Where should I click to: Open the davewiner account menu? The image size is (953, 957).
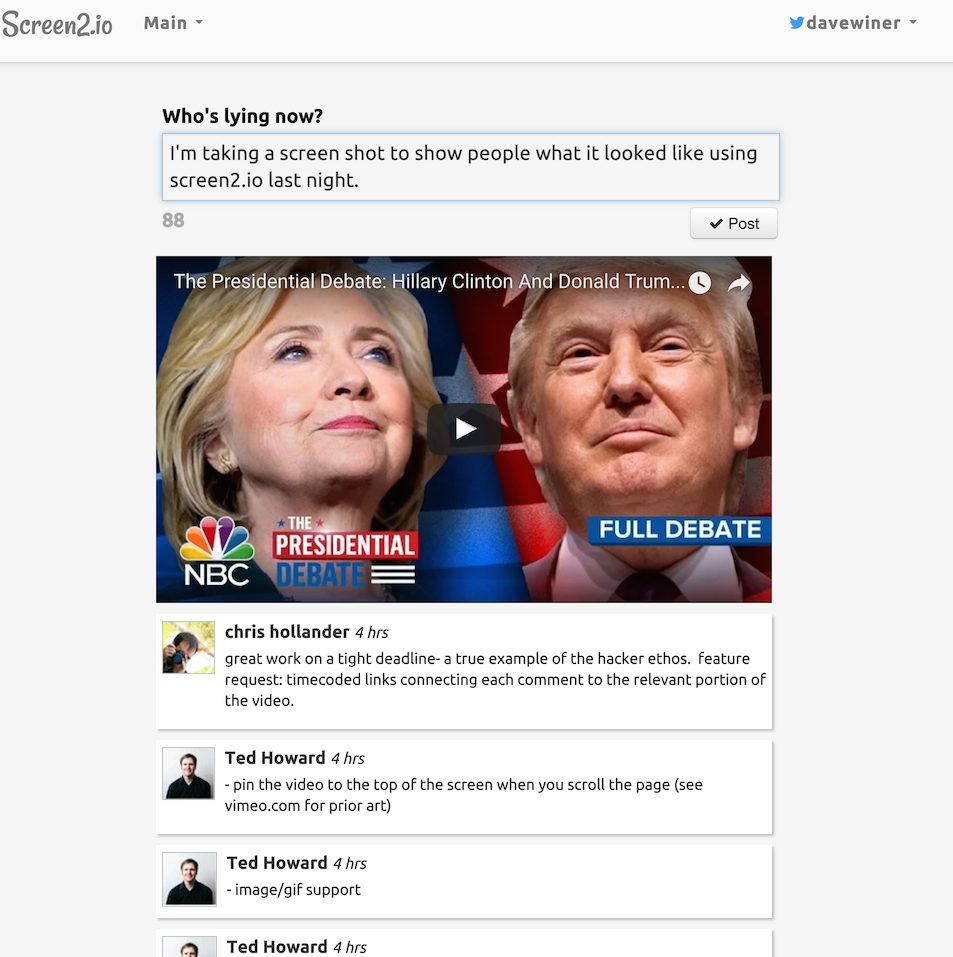pyautogui.click(x=853, y=23)
